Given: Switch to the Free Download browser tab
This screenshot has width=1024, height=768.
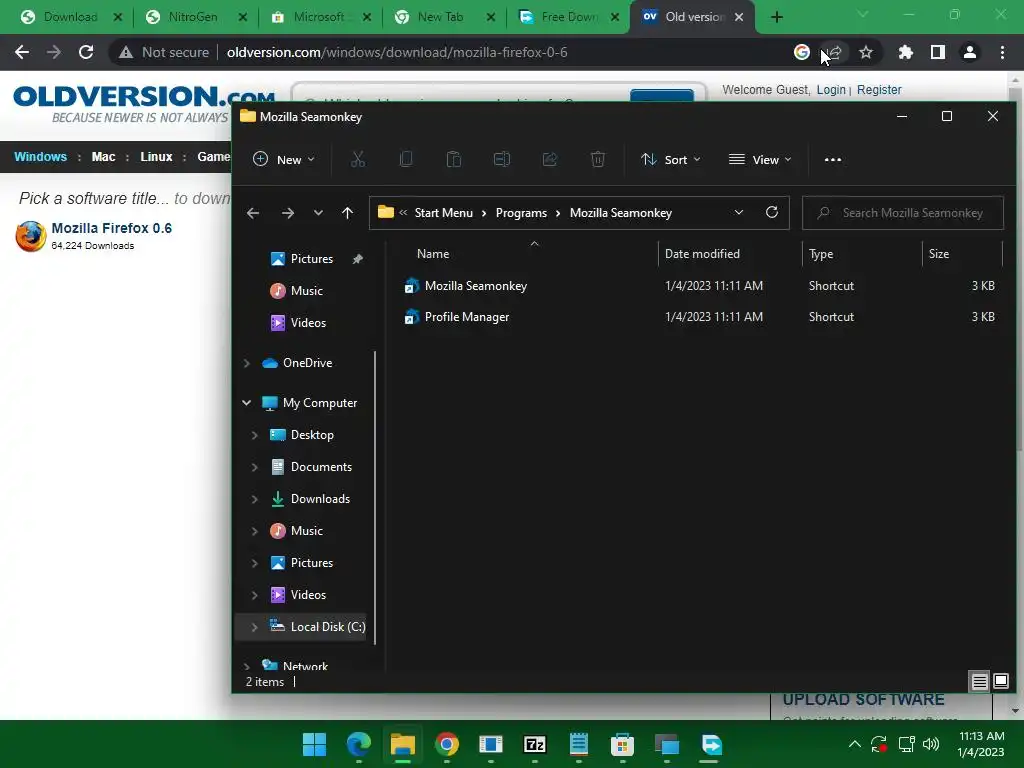Looking at the screenshot, I should click(x=568, y=17).
